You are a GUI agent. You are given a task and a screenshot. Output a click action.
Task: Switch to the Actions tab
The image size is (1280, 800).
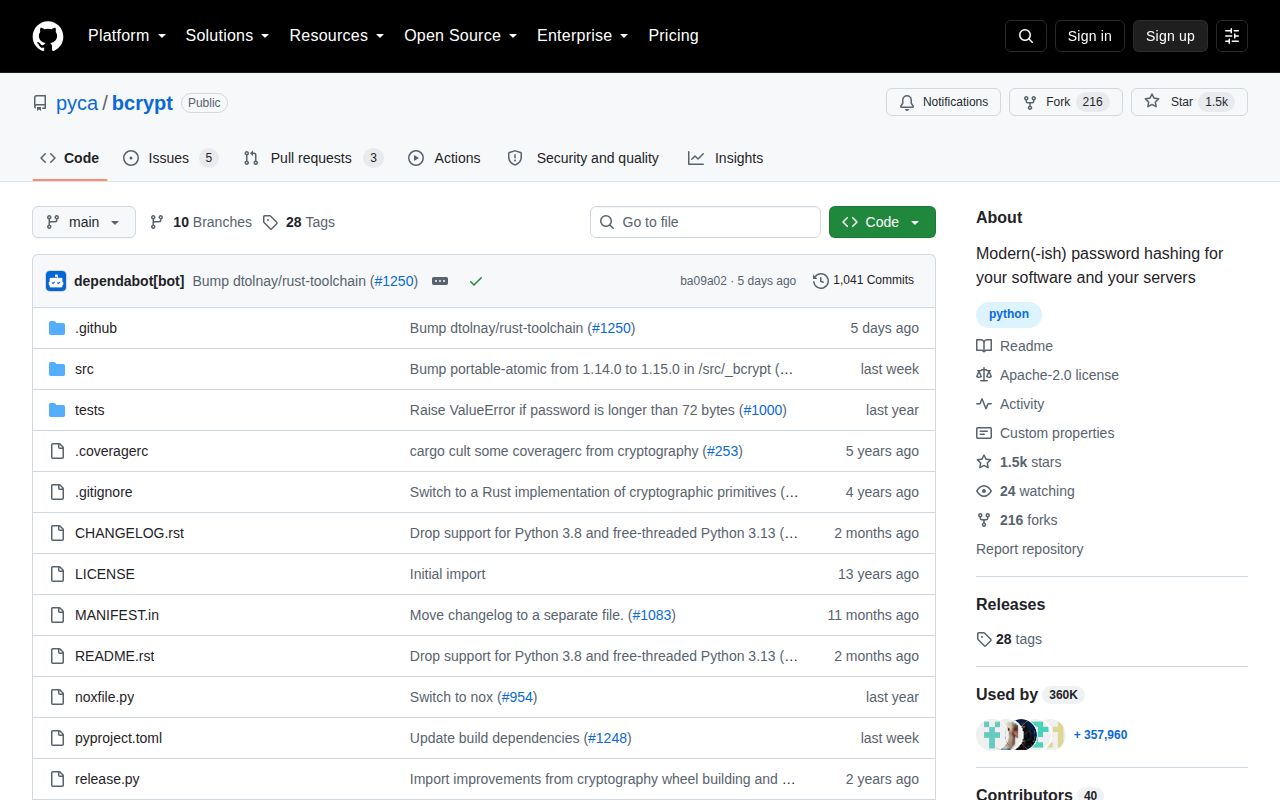tap(444, 158)
